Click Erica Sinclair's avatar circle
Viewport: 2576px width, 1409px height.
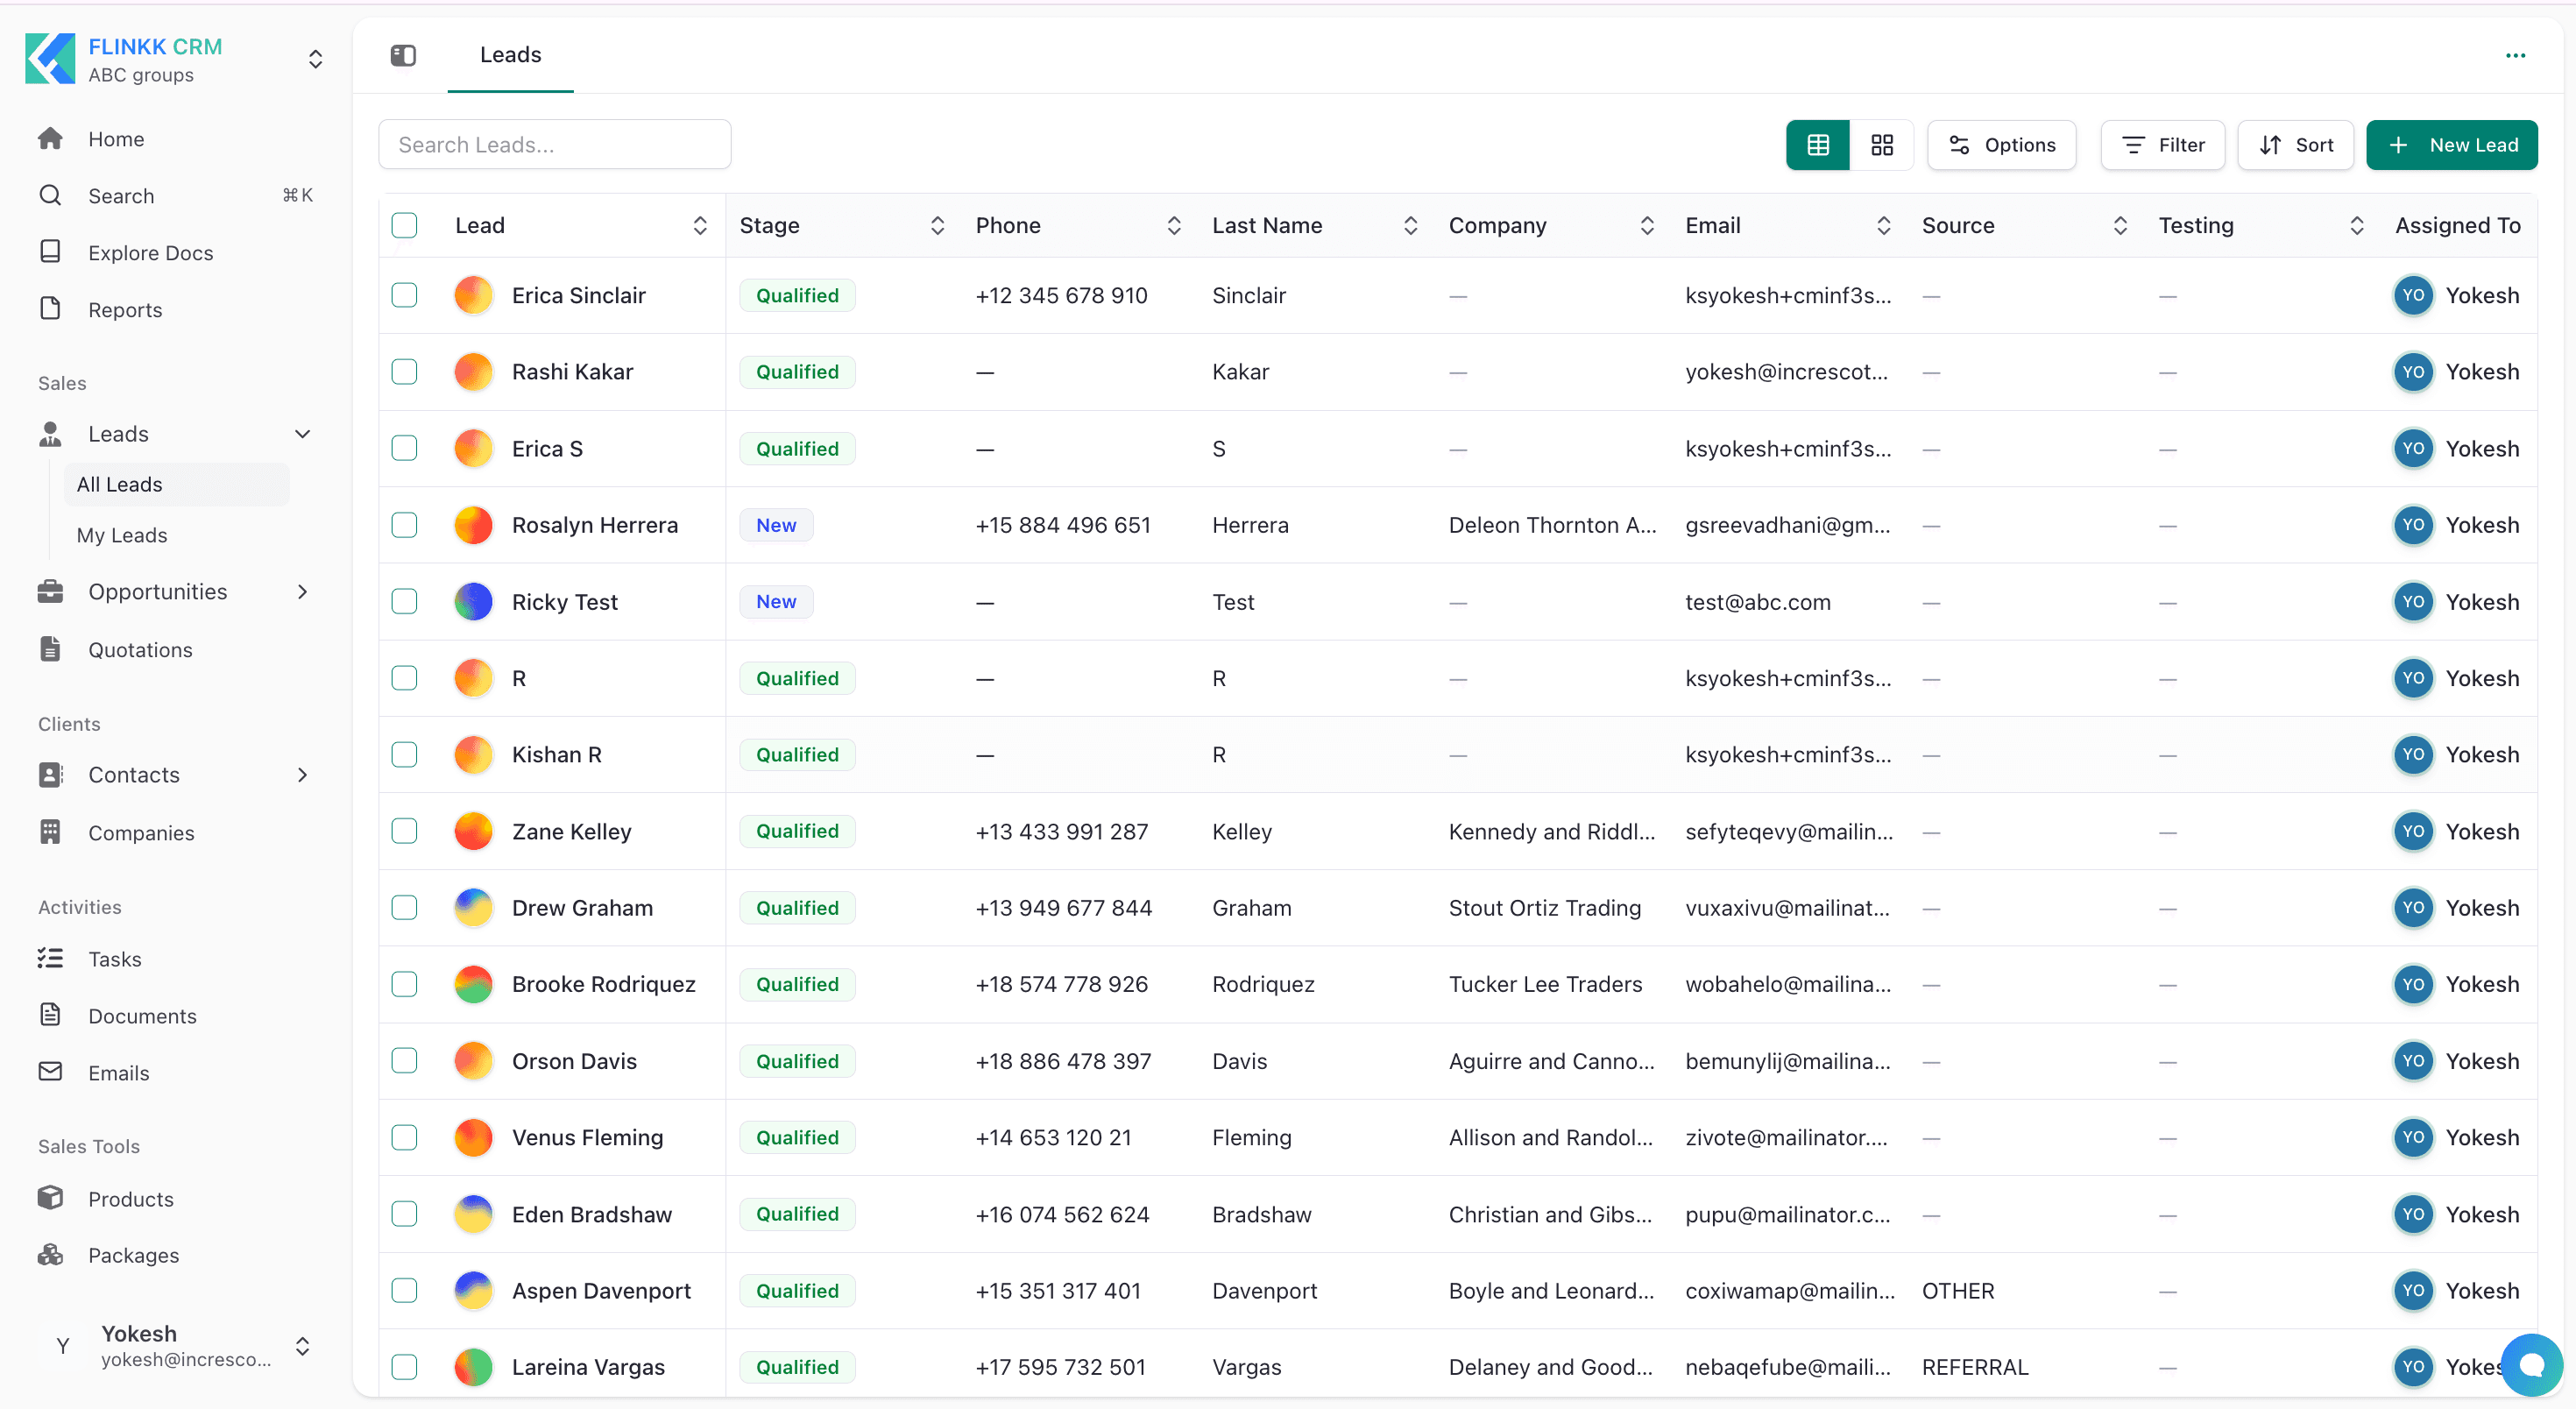point(474,295)
